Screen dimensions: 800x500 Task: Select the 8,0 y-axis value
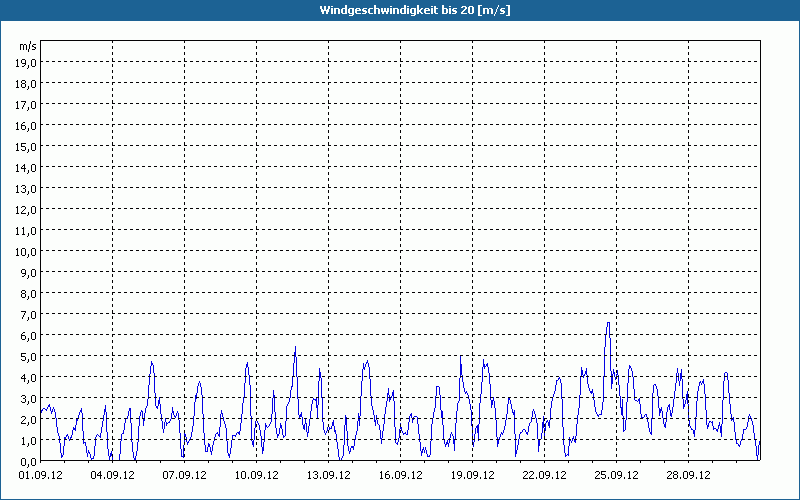coord(28,294)
